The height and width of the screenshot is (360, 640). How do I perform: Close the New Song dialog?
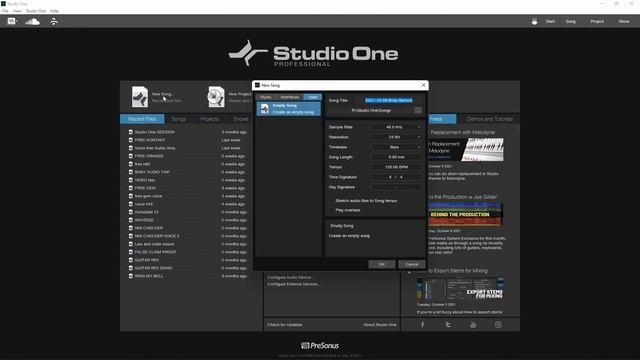pyautogui.click(x=423, y=85)
